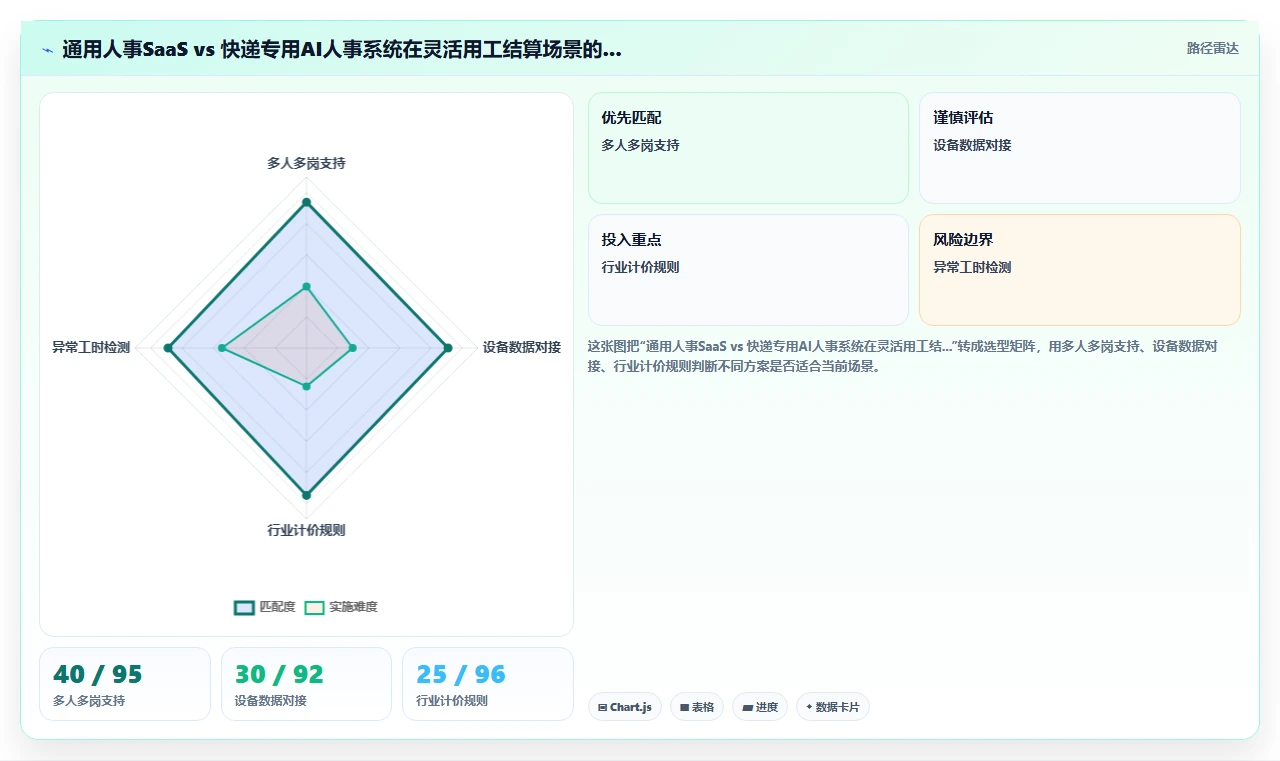Click the page title starting 通用人事SaaS

[342, 49]
